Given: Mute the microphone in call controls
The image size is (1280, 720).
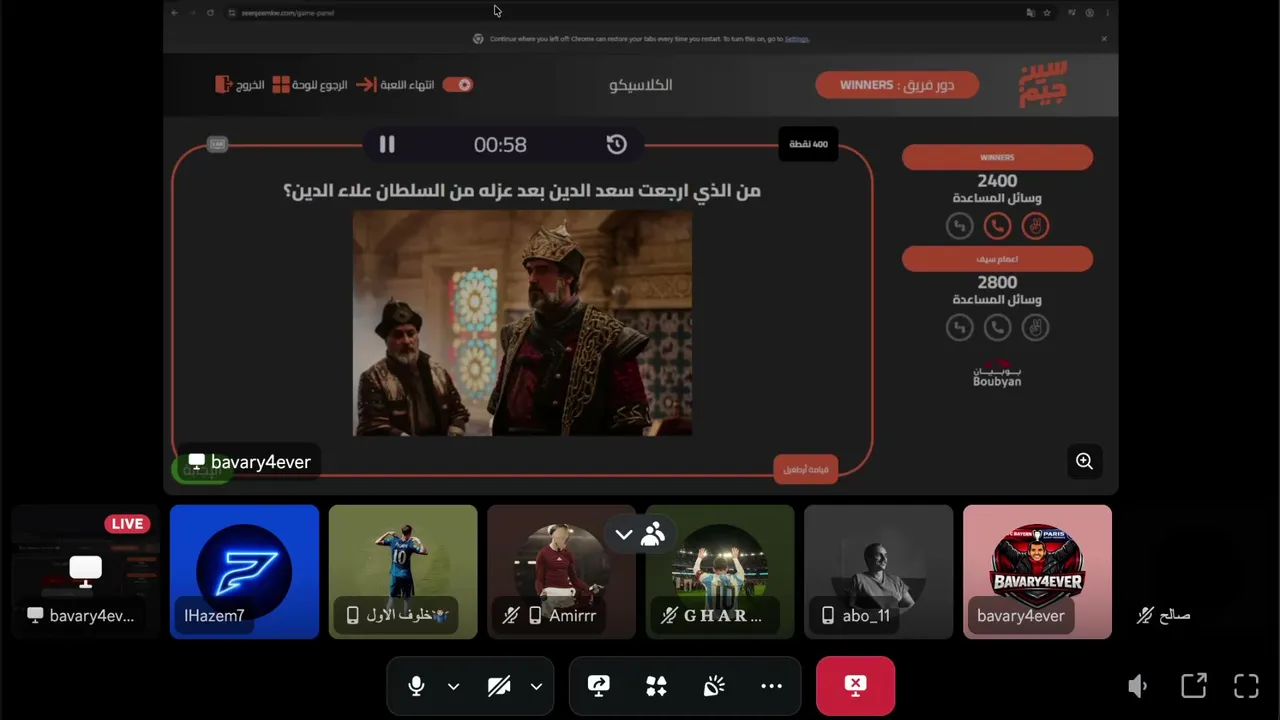Looking at the screenshot, I should (x=416, y=686).
